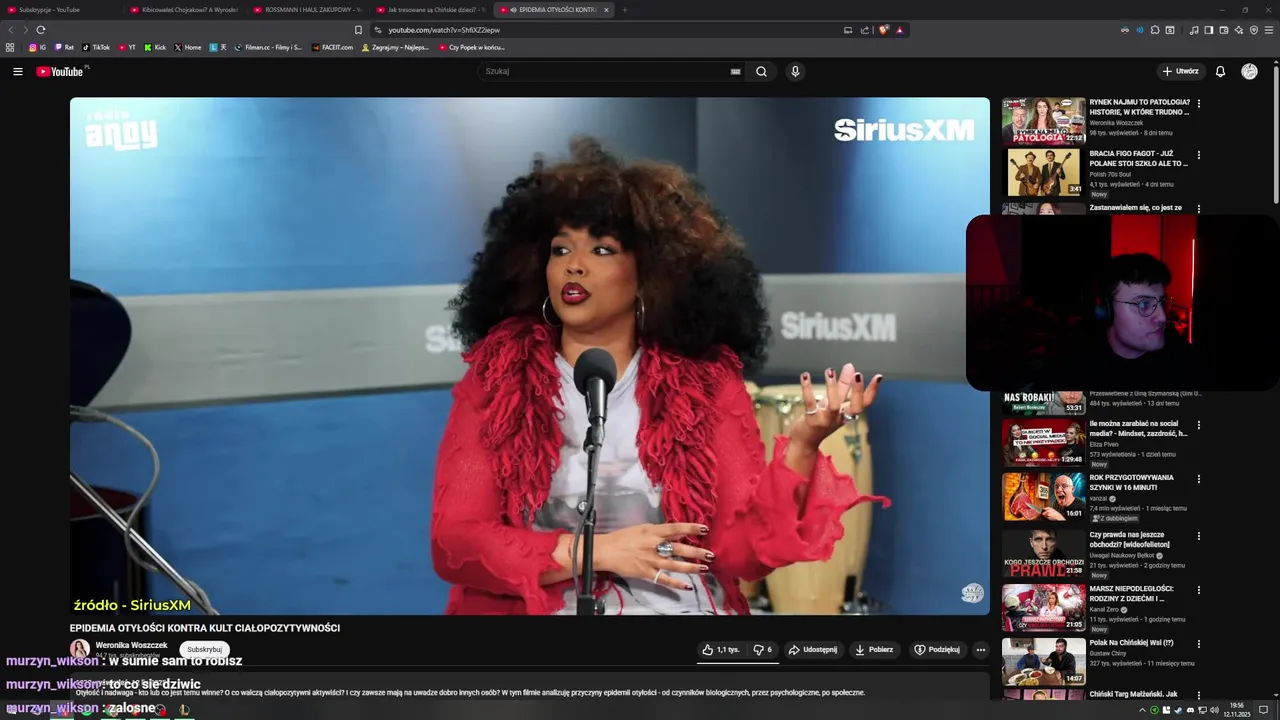Open BRACIA FIGO FAGOT video thumbnail
Screen dimensions: 1280x720
click(x=1043, y=173)
